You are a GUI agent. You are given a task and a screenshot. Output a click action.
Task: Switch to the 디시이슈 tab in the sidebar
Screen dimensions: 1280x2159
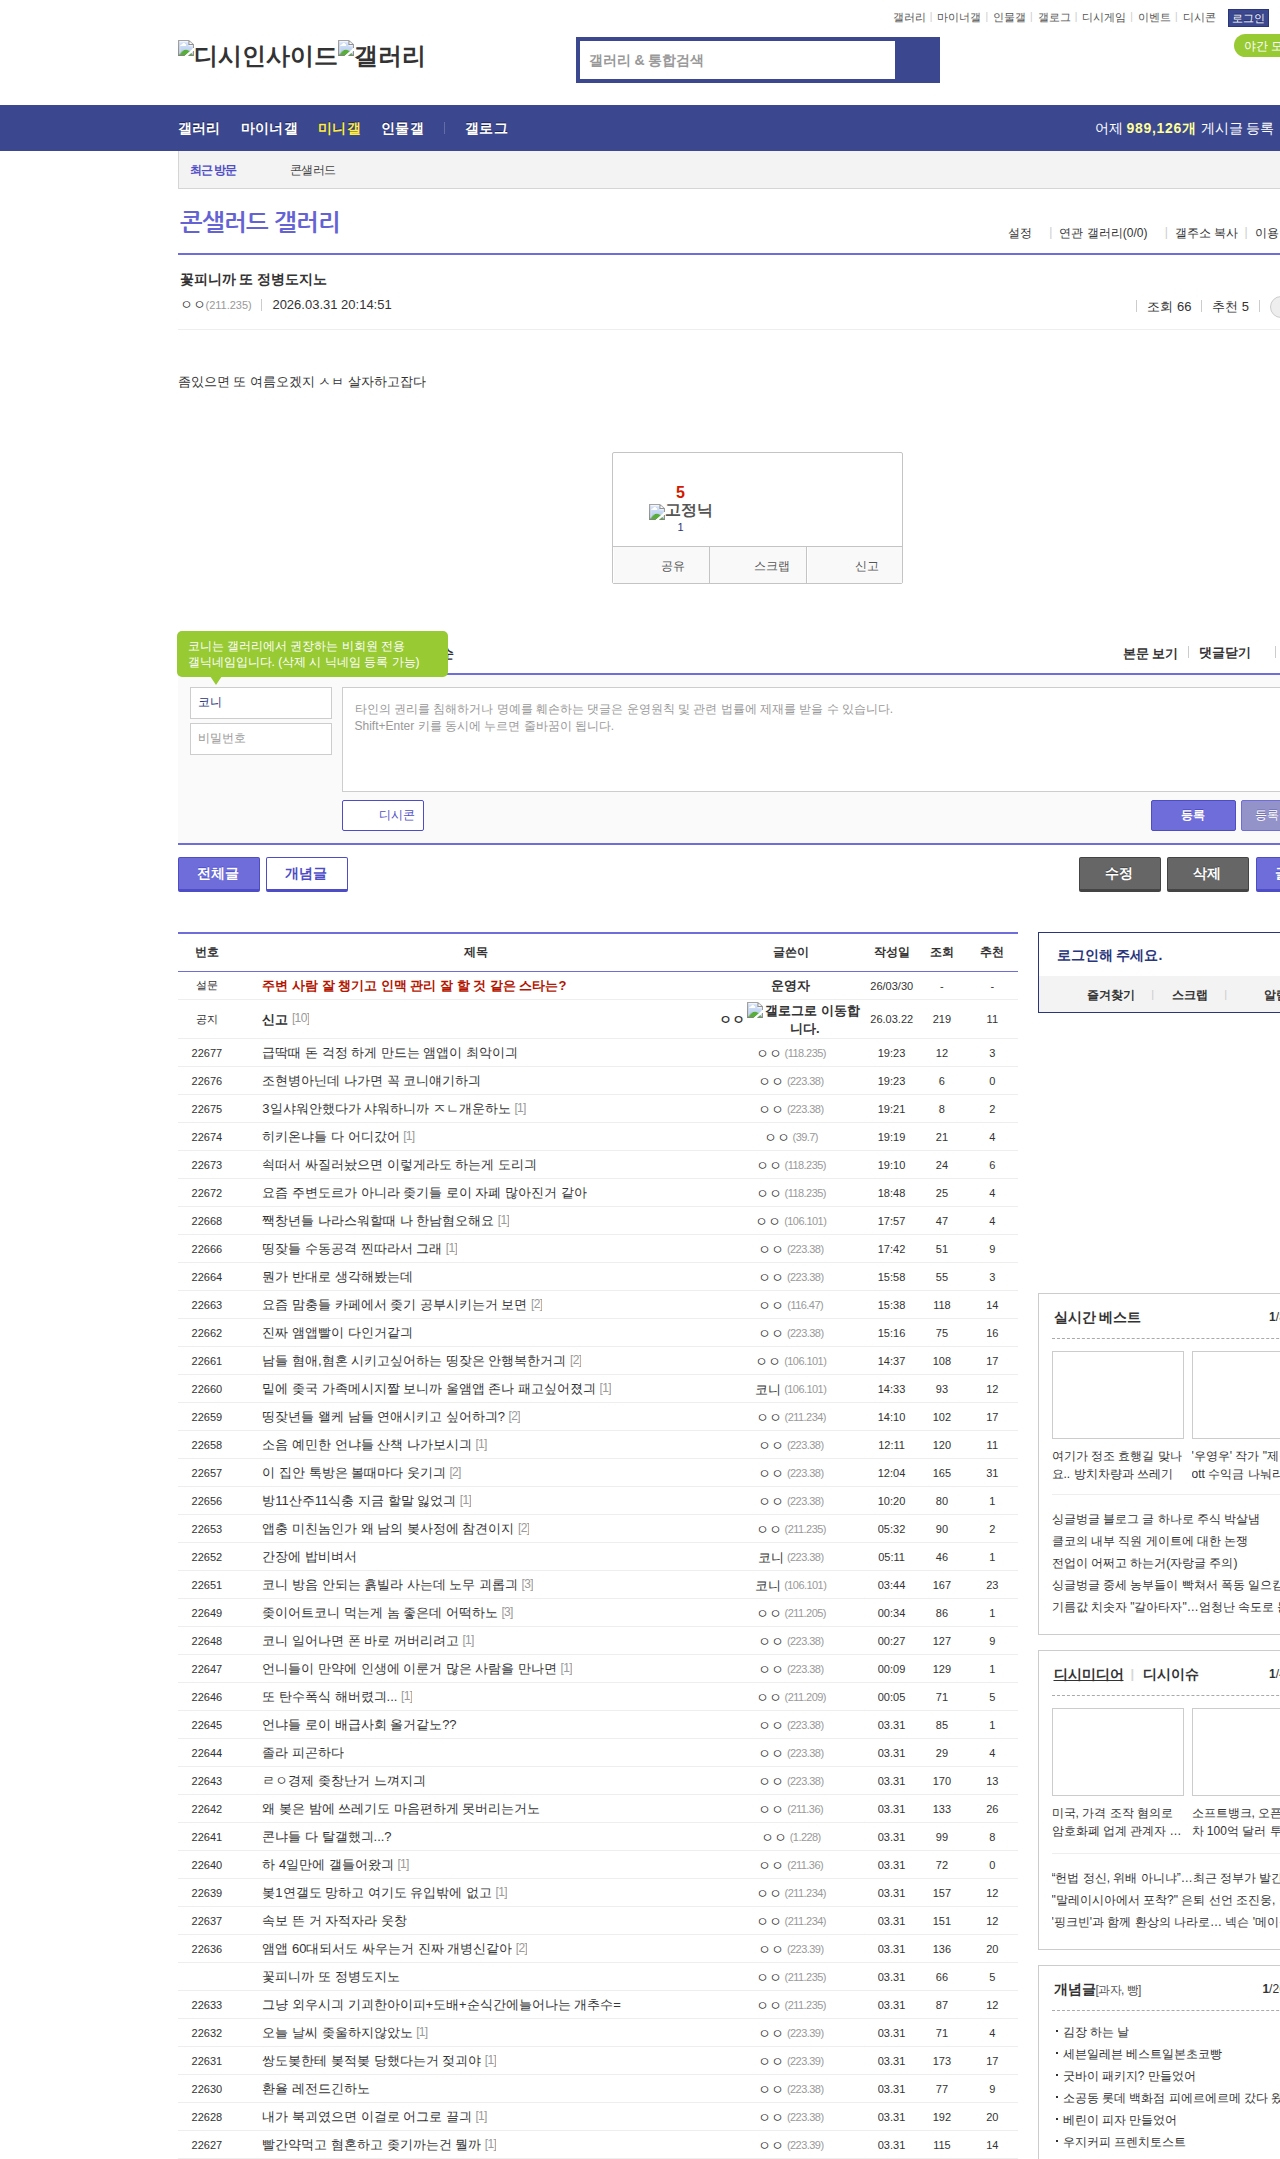pyautogui.click(x=1170, y=1674)
